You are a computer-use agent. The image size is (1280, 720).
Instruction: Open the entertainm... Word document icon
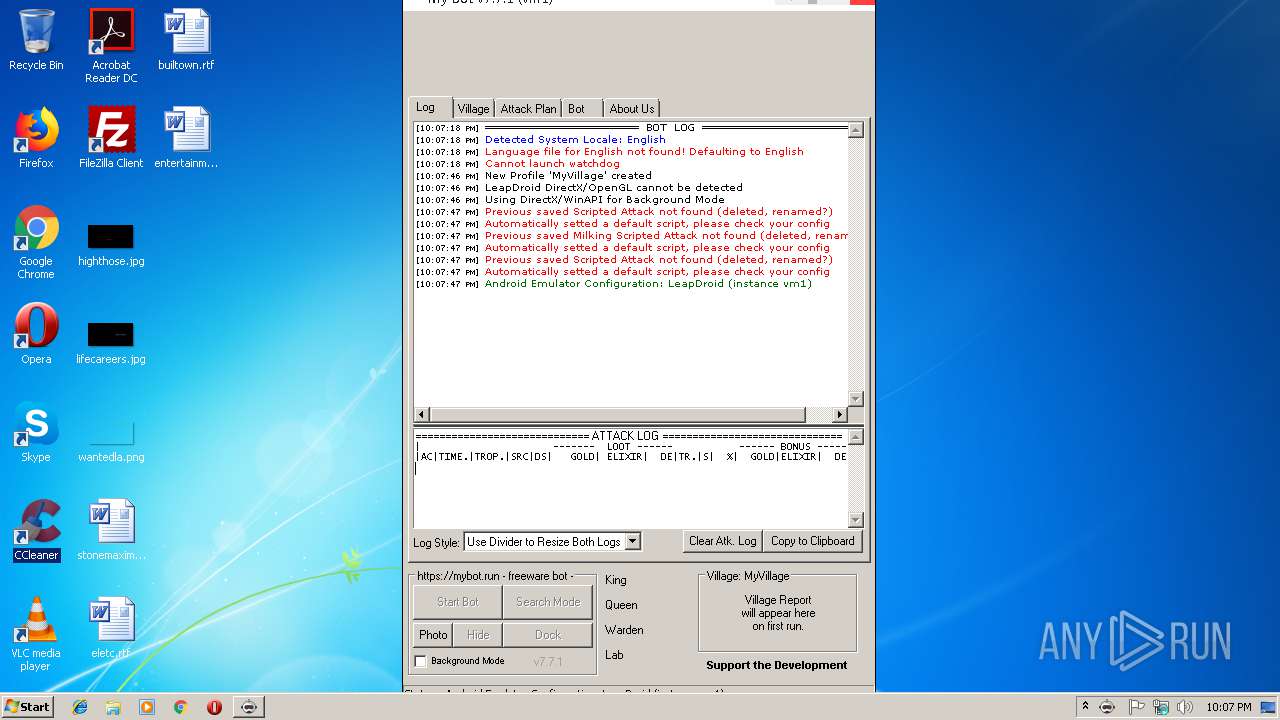pyautogui.click(x=186, y=139)
